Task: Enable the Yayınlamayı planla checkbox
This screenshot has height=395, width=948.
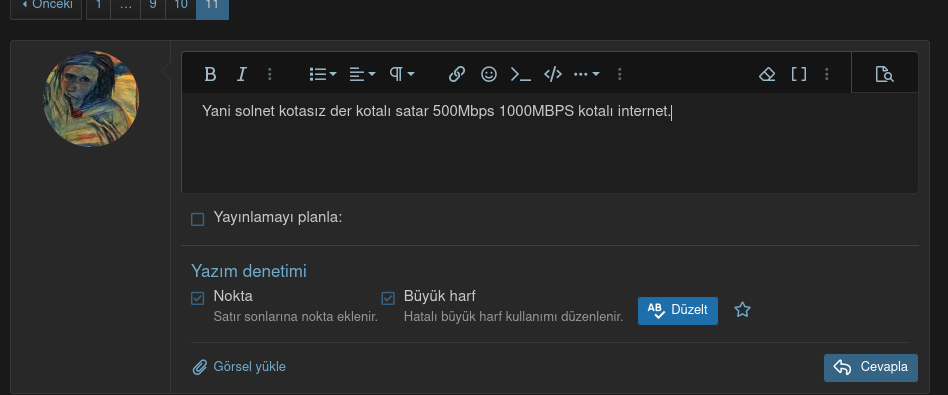Action: pyautogui.click(x=198, y=219)
